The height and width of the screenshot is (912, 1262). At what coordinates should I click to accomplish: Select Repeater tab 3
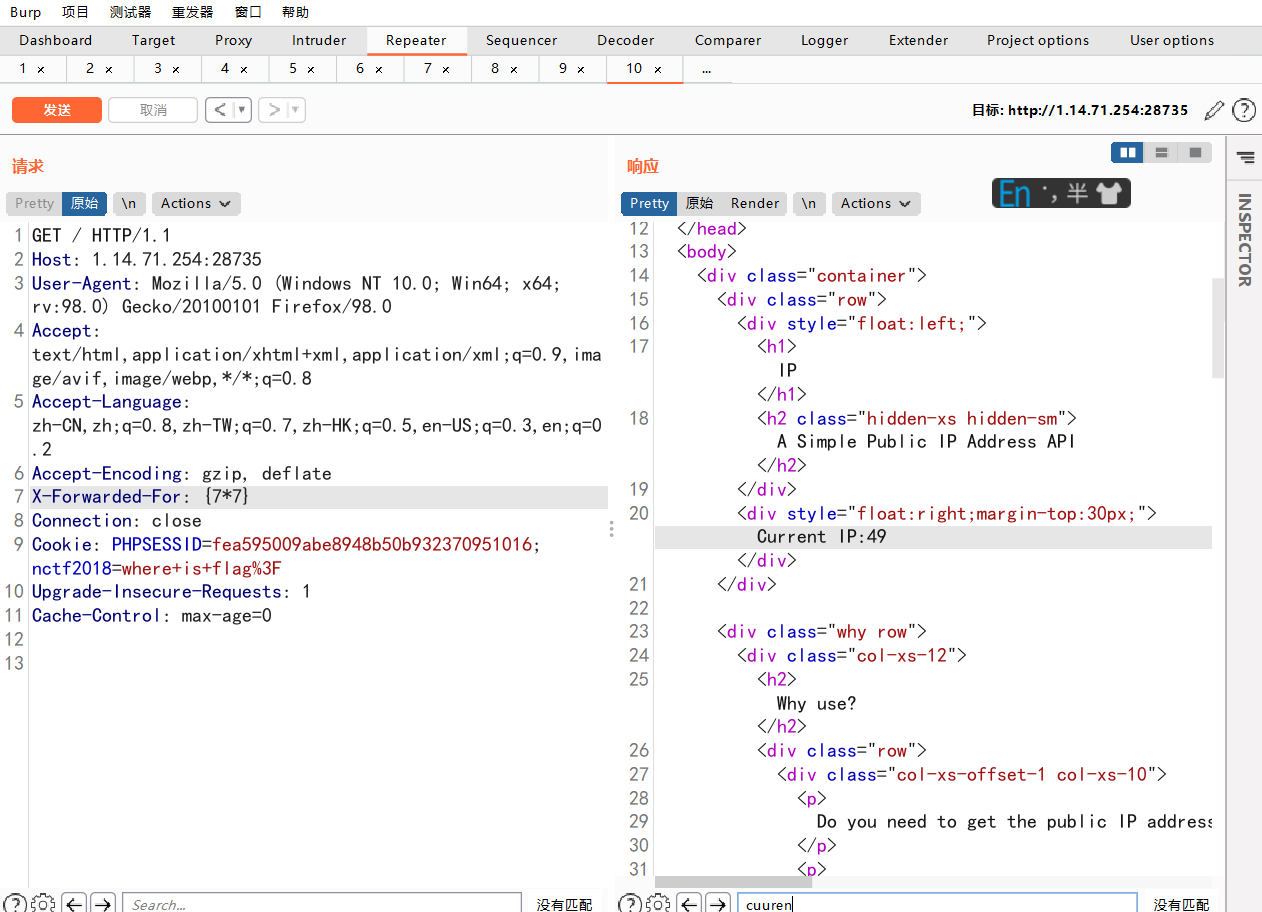(x=167, y=69)
